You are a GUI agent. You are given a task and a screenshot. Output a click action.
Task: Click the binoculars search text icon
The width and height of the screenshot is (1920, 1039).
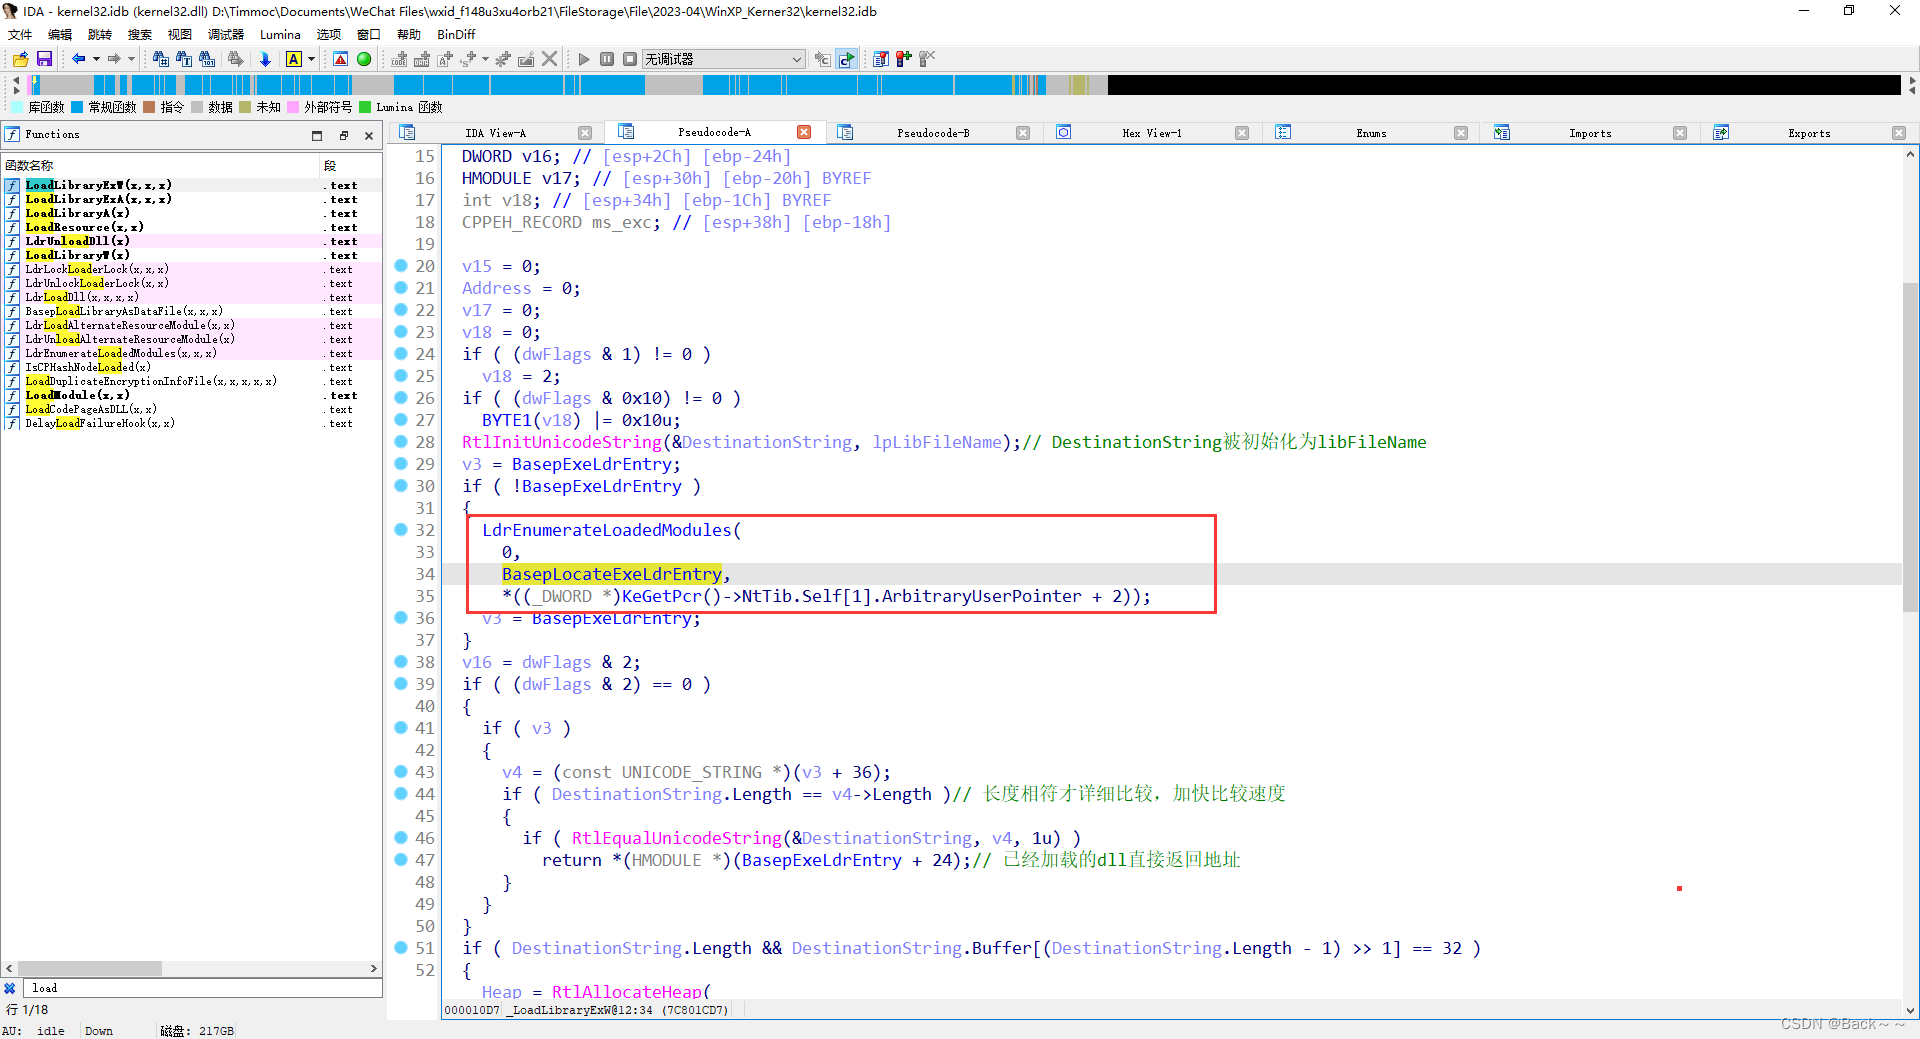(184, 59)
